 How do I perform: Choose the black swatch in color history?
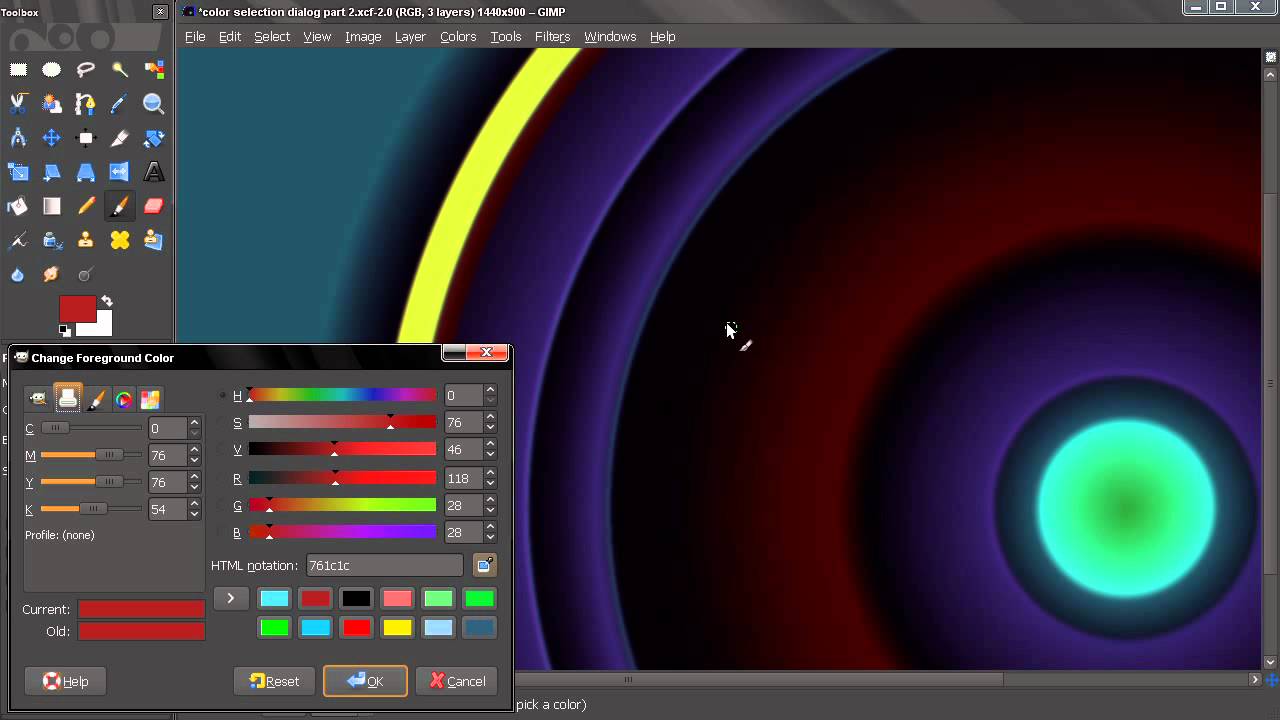point(356,598)
